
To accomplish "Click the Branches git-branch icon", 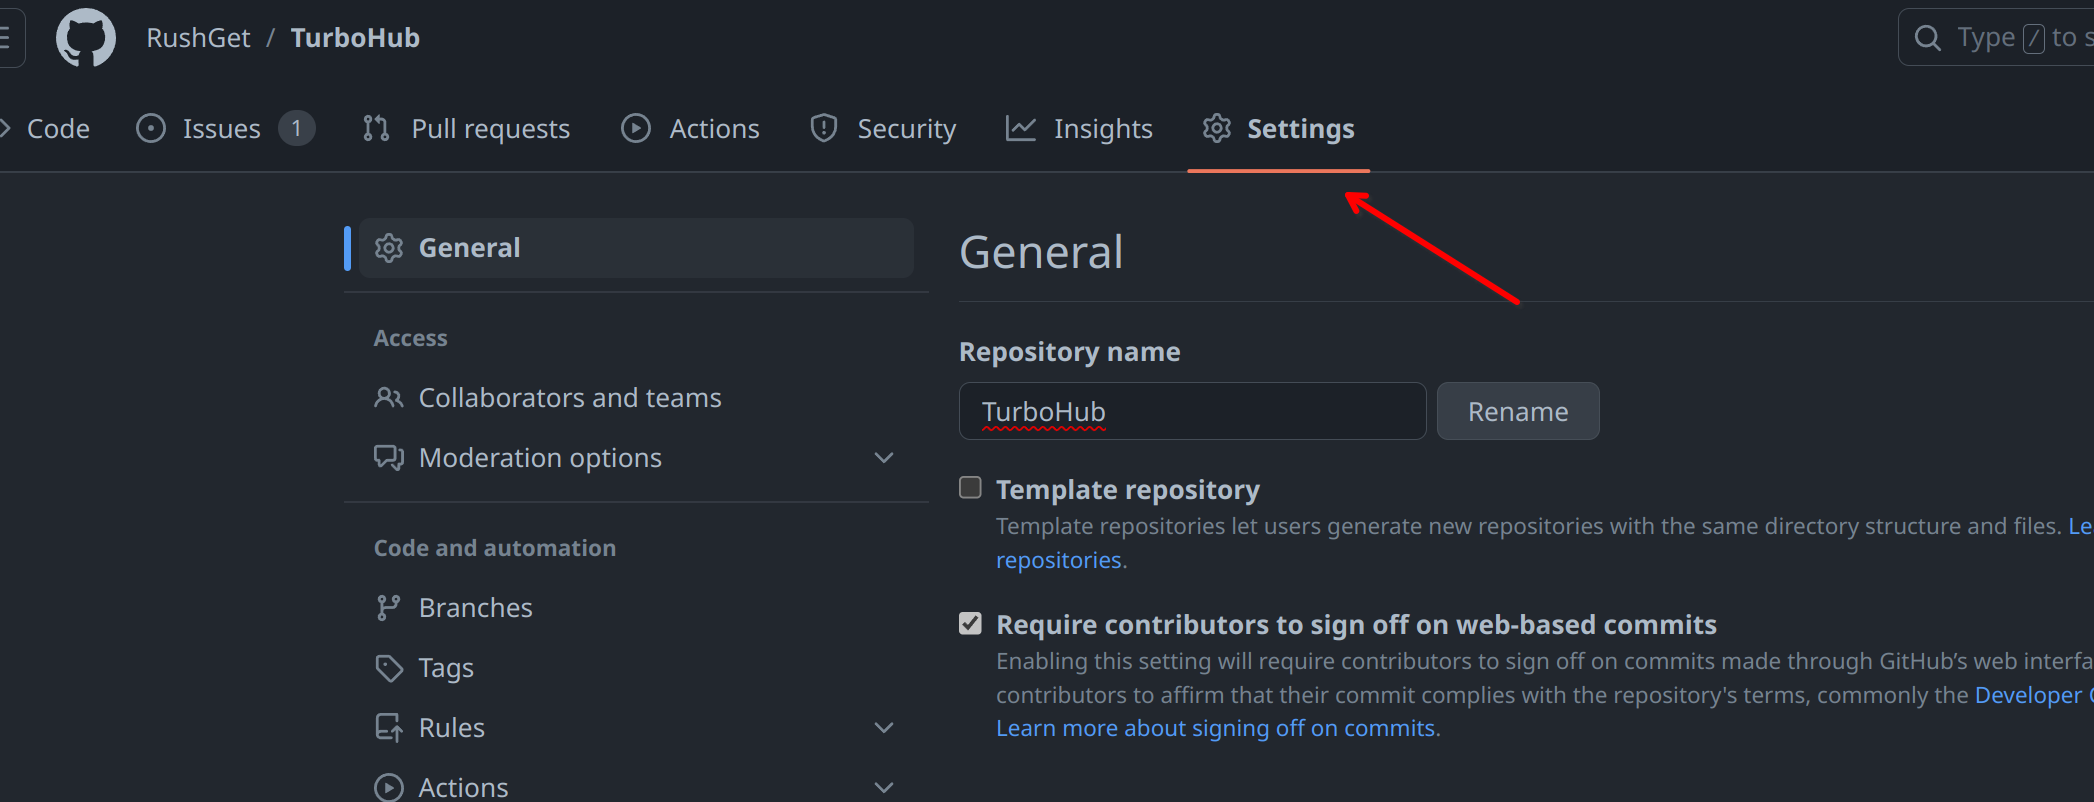I will coord(388,608).
